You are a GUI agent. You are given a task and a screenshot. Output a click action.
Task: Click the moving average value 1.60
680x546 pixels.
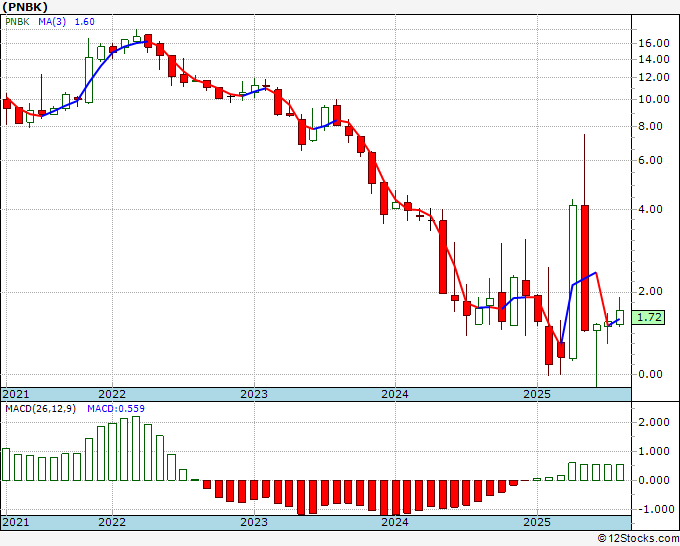coord(85,22)
